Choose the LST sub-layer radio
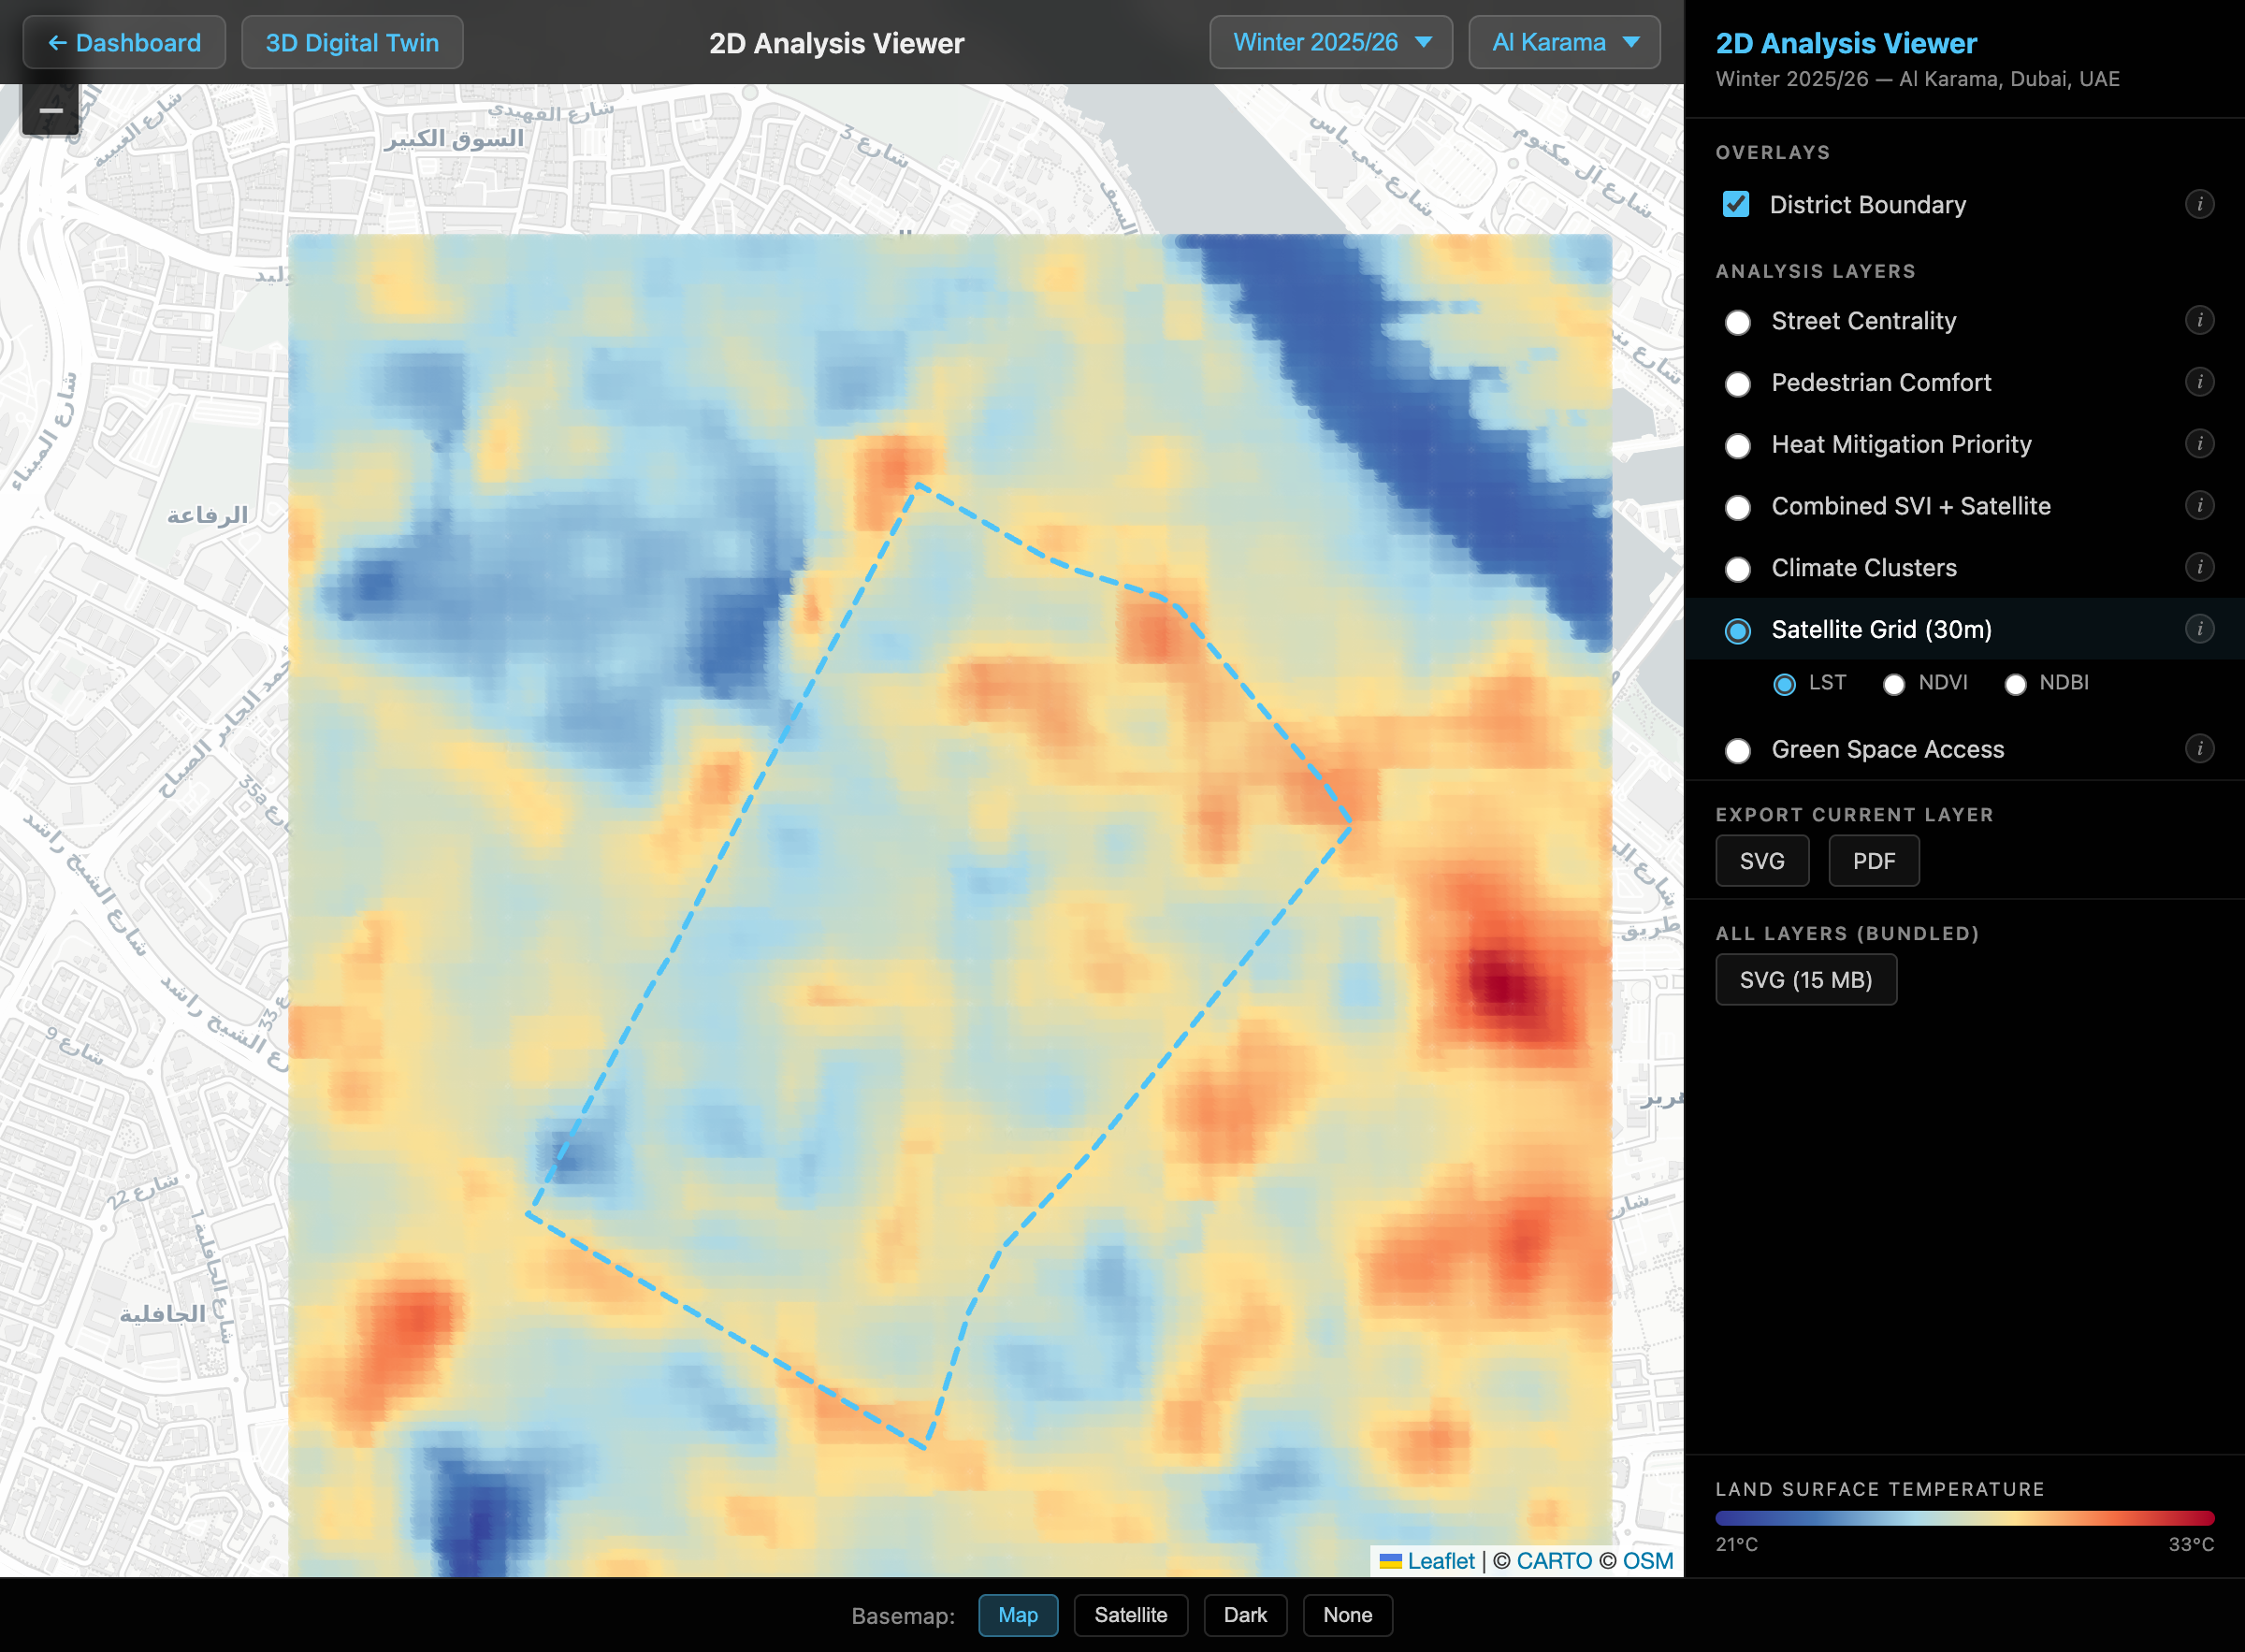 coord(1784,684)
